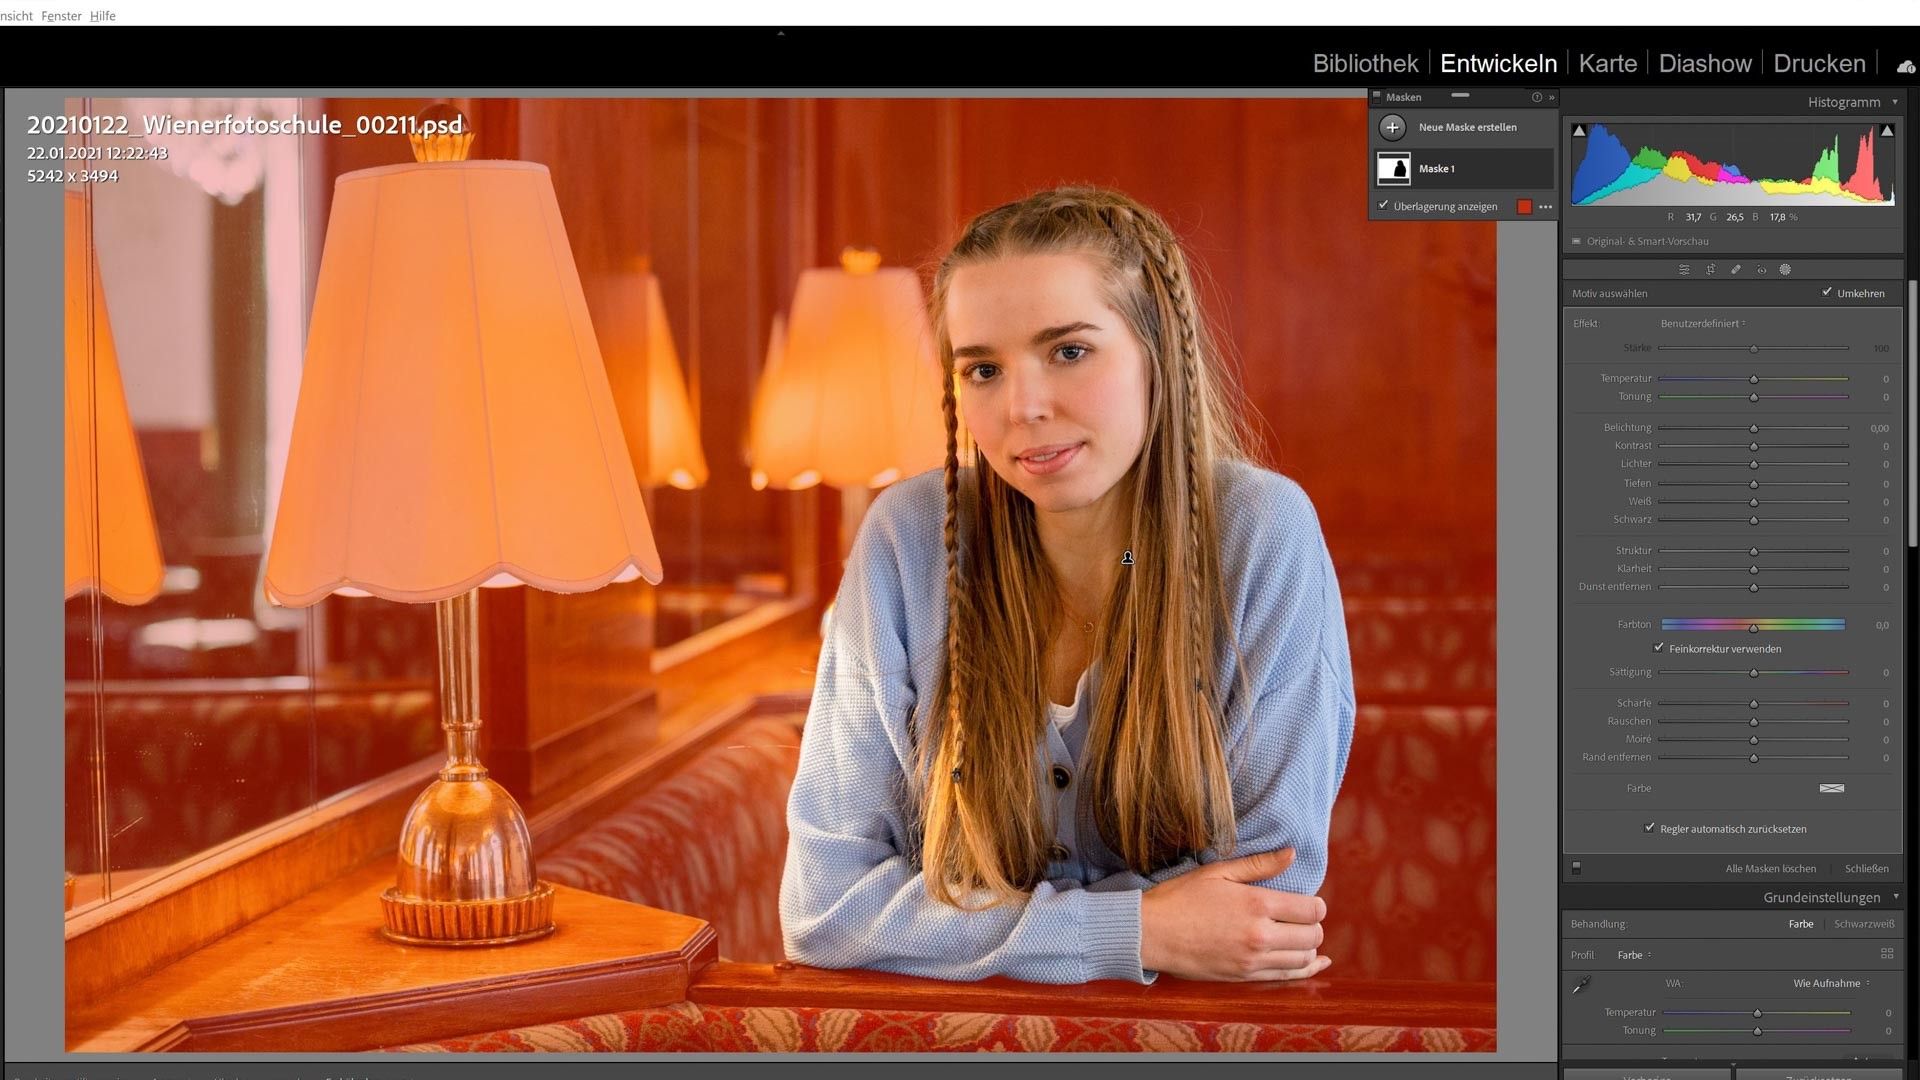Switch to the Bibliothek module
Viewport: 1920px width, 1080px height.
1365,63
